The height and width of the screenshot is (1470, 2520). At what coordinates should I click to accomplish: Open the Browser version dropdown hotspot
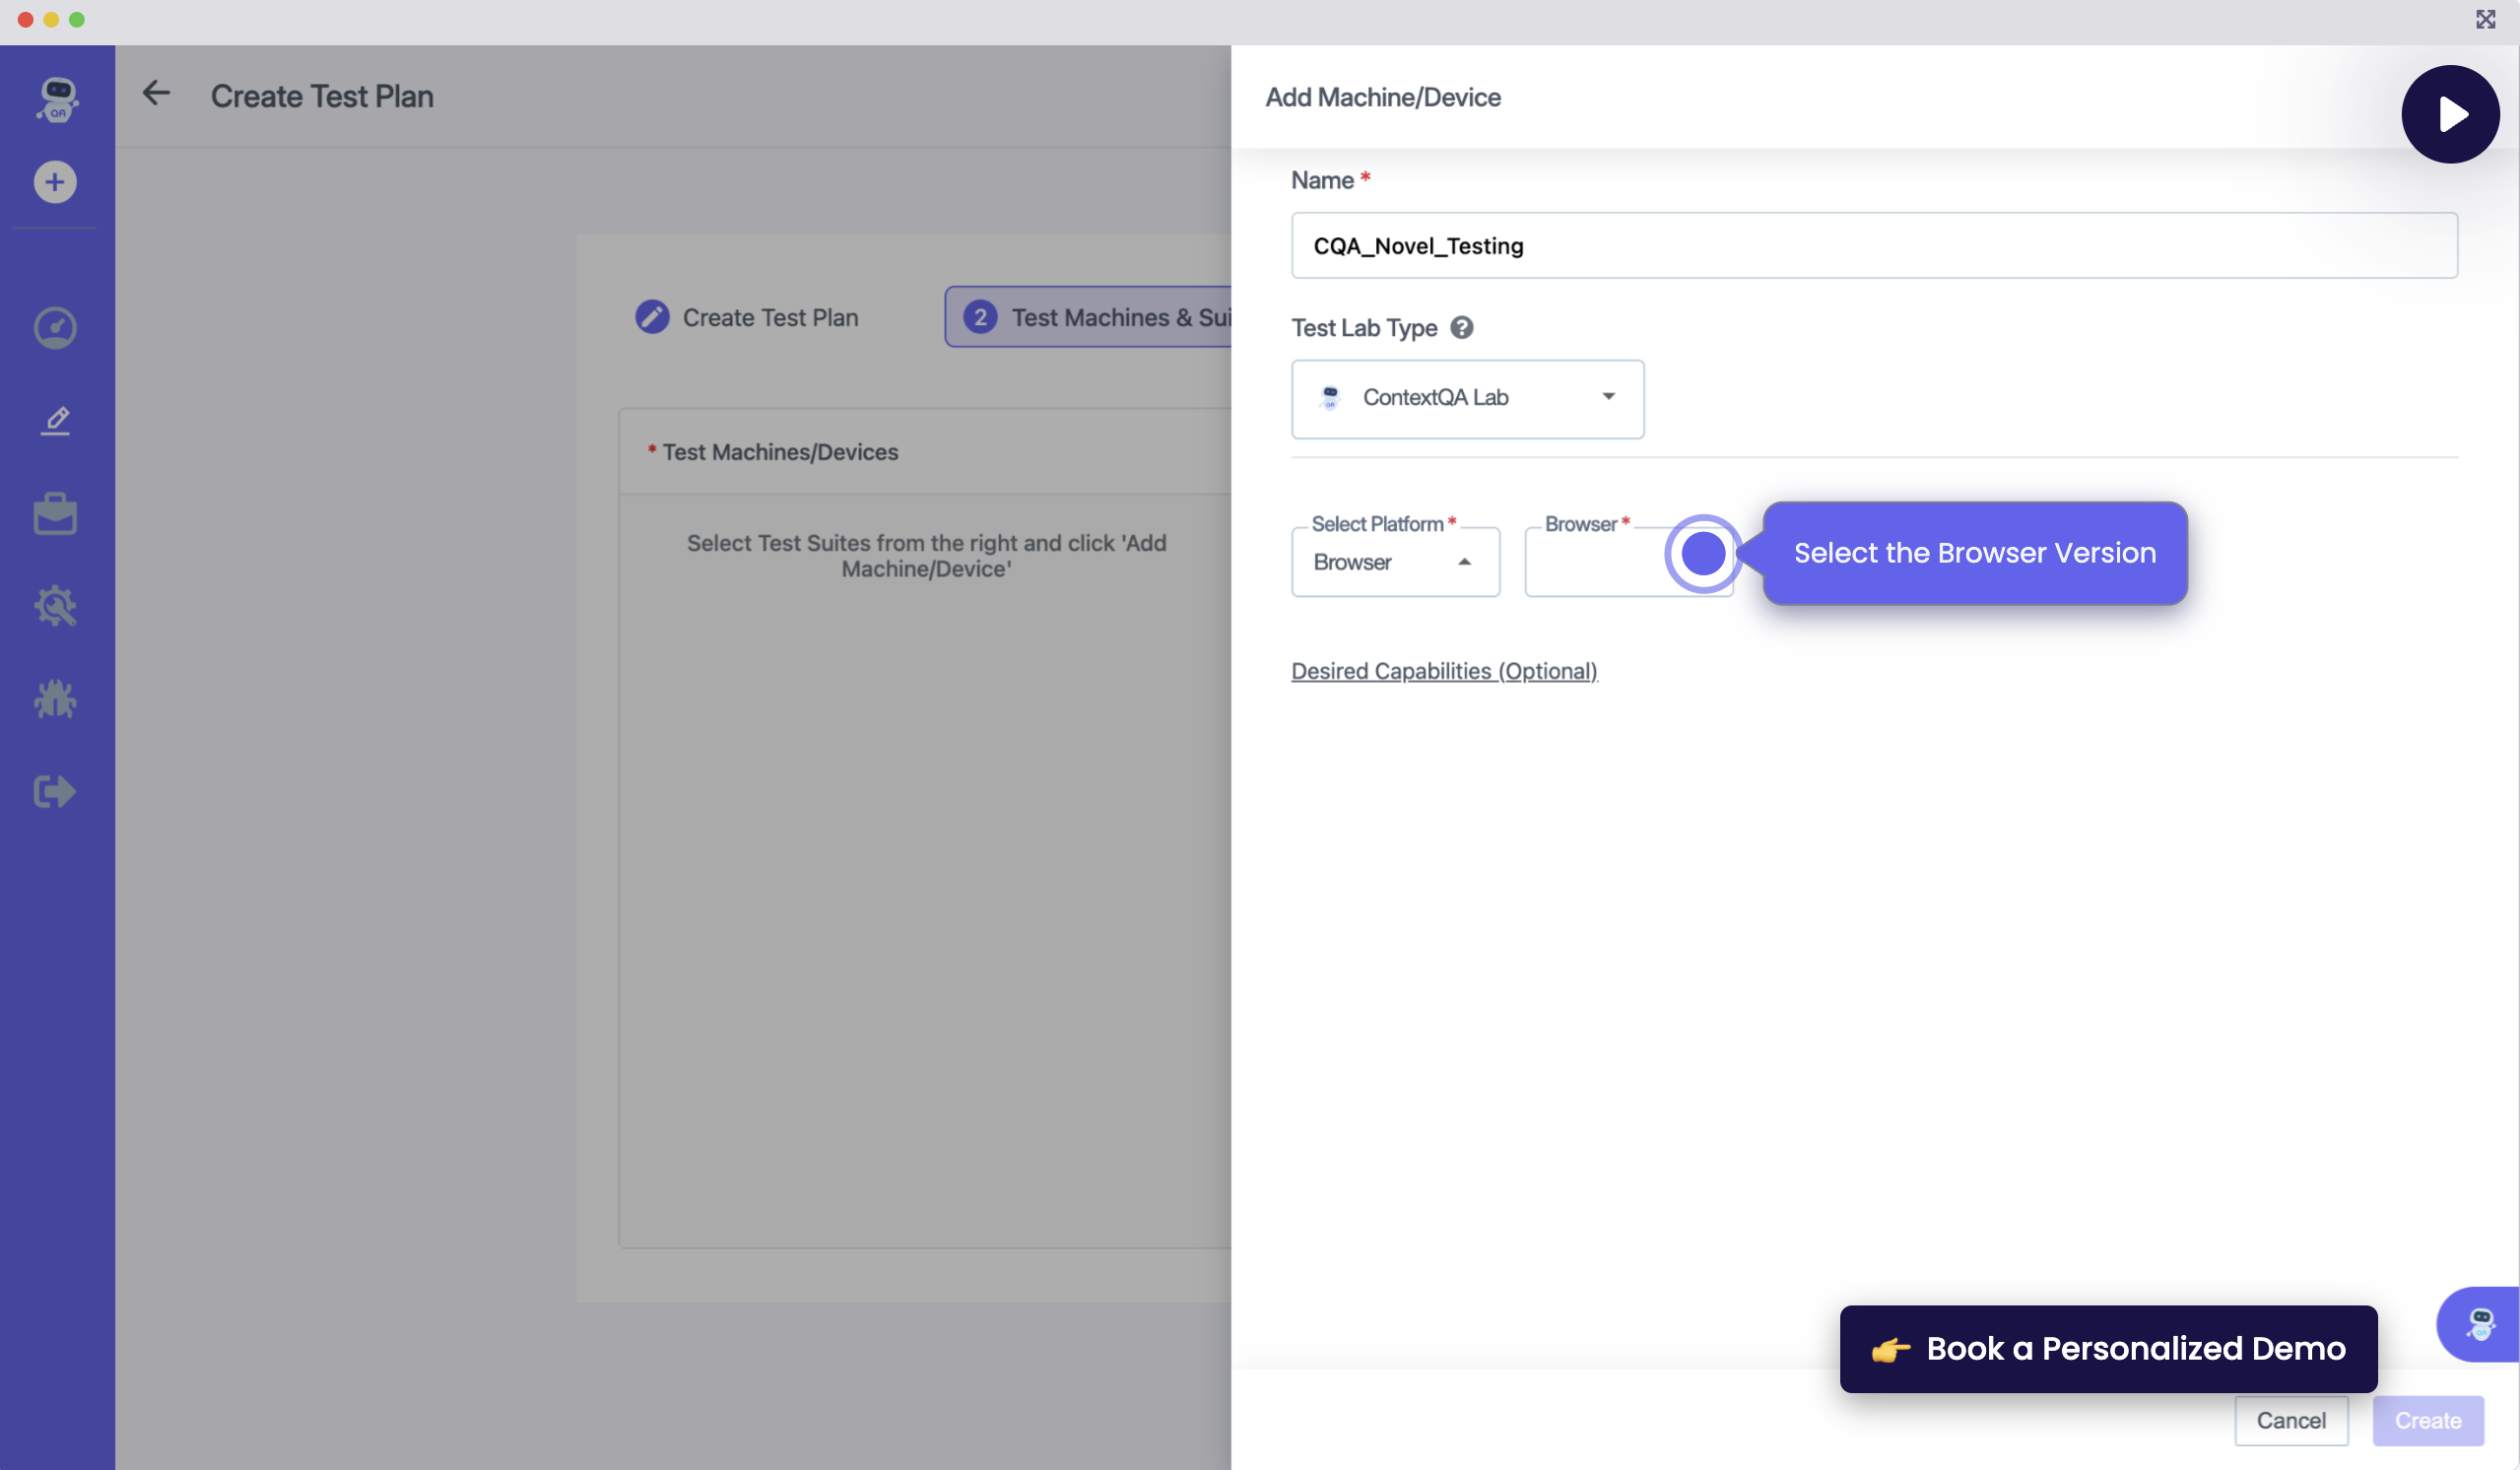(1702, 553)
